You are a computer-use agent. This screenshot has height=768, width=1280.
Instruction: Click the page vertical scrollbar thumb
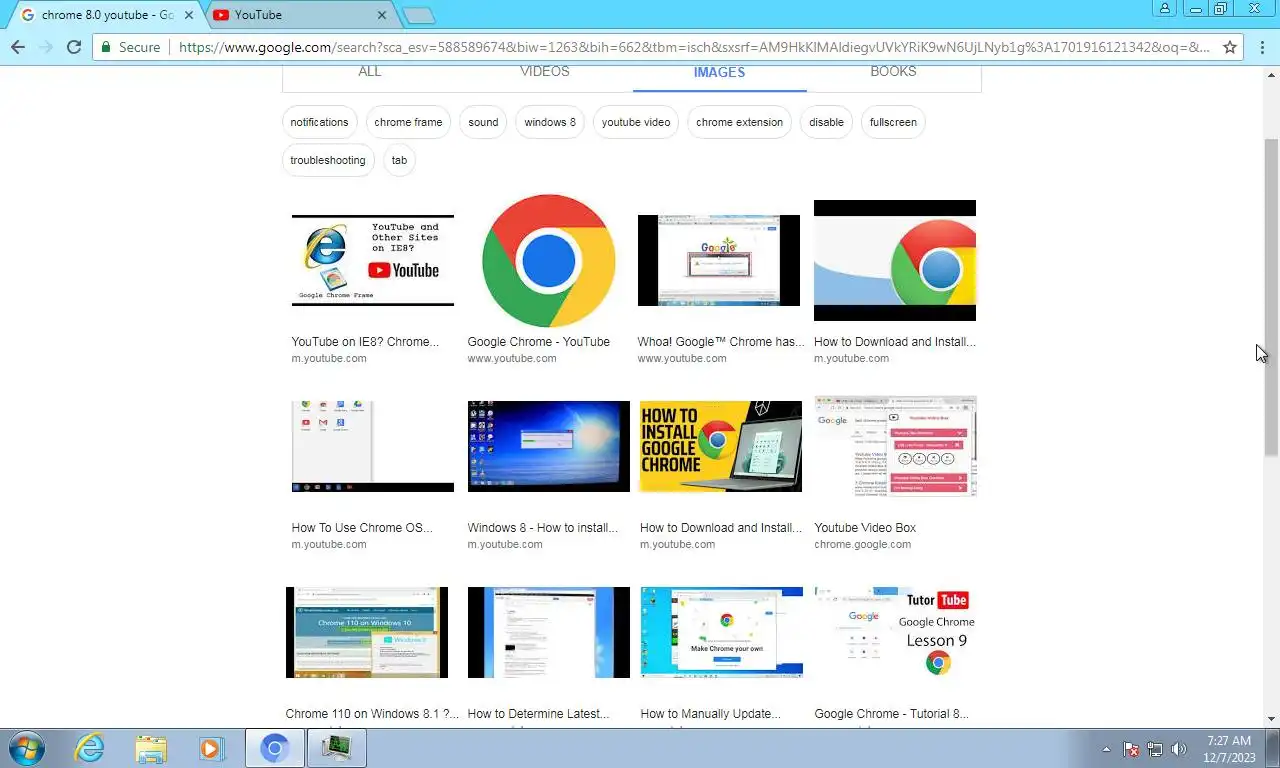(1271, 297)
